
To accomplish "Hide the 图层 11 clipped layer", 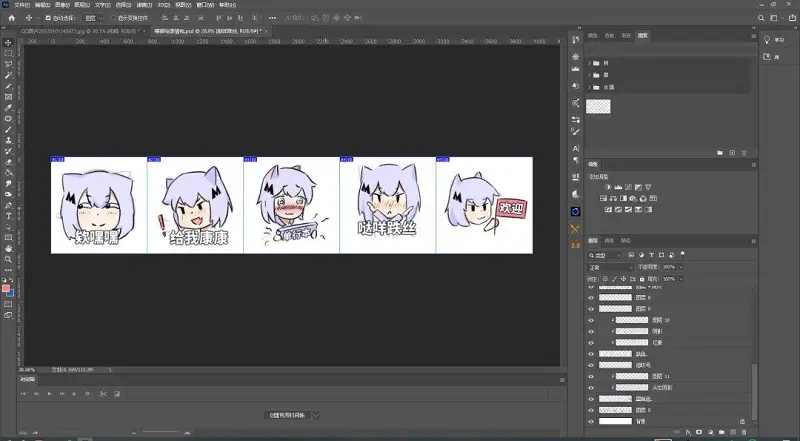I will click(x=591, y=376).
